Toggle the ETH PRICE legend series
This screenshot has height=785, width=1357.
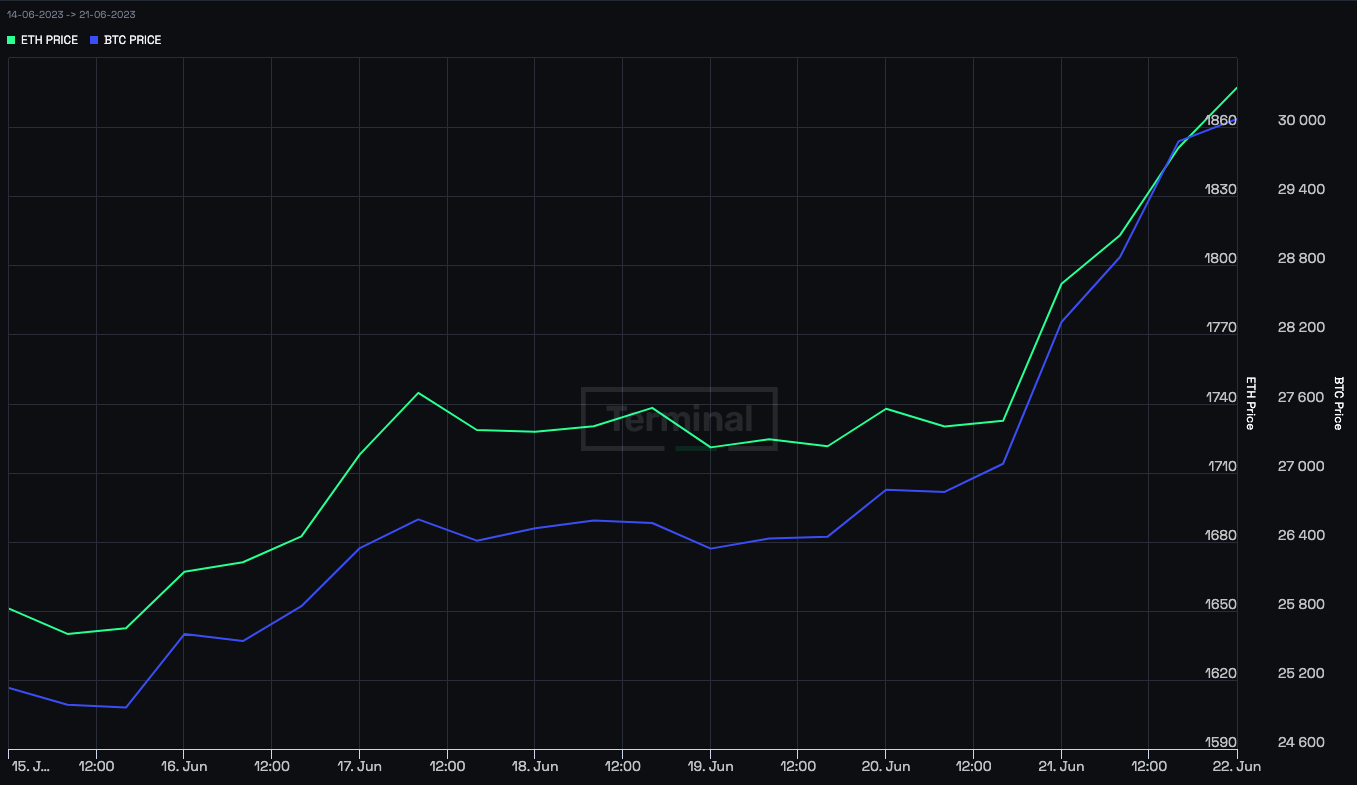coord(42,40)
